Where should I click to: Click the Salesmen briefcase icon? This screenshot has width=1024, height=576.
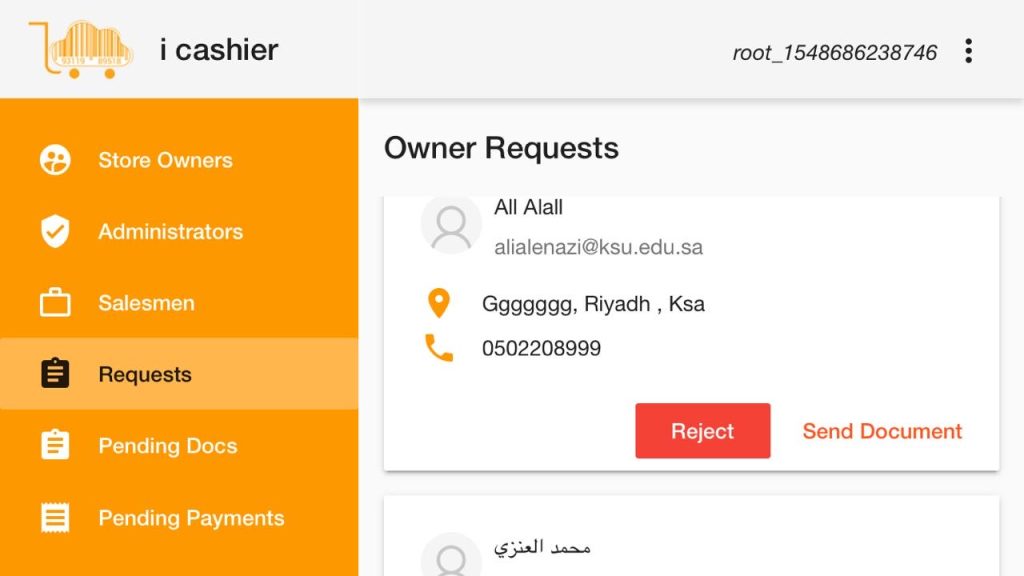click(55, 303)
